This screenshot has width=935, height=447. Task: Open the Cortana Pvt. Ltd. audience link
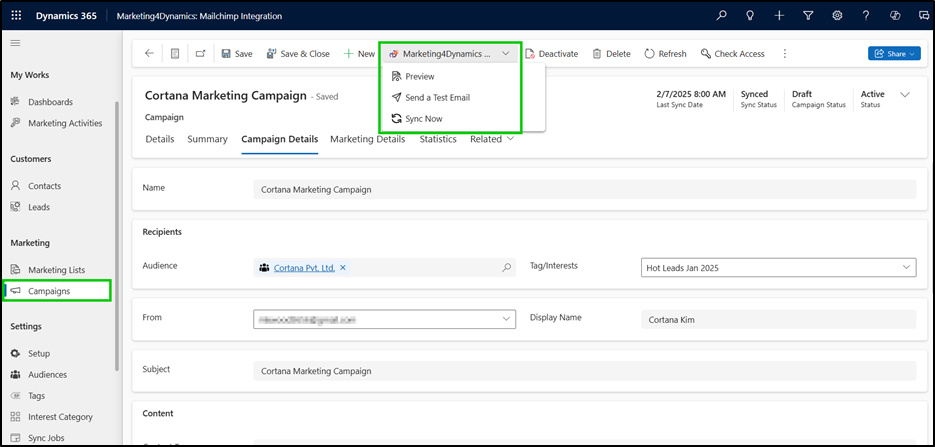point(304,268)
